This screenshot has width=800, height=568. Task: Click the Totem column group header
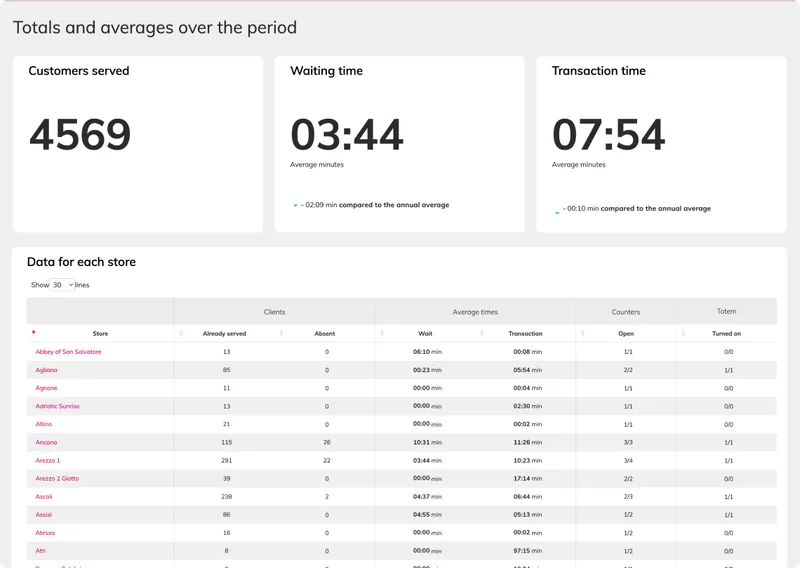[x=727, y=311]
